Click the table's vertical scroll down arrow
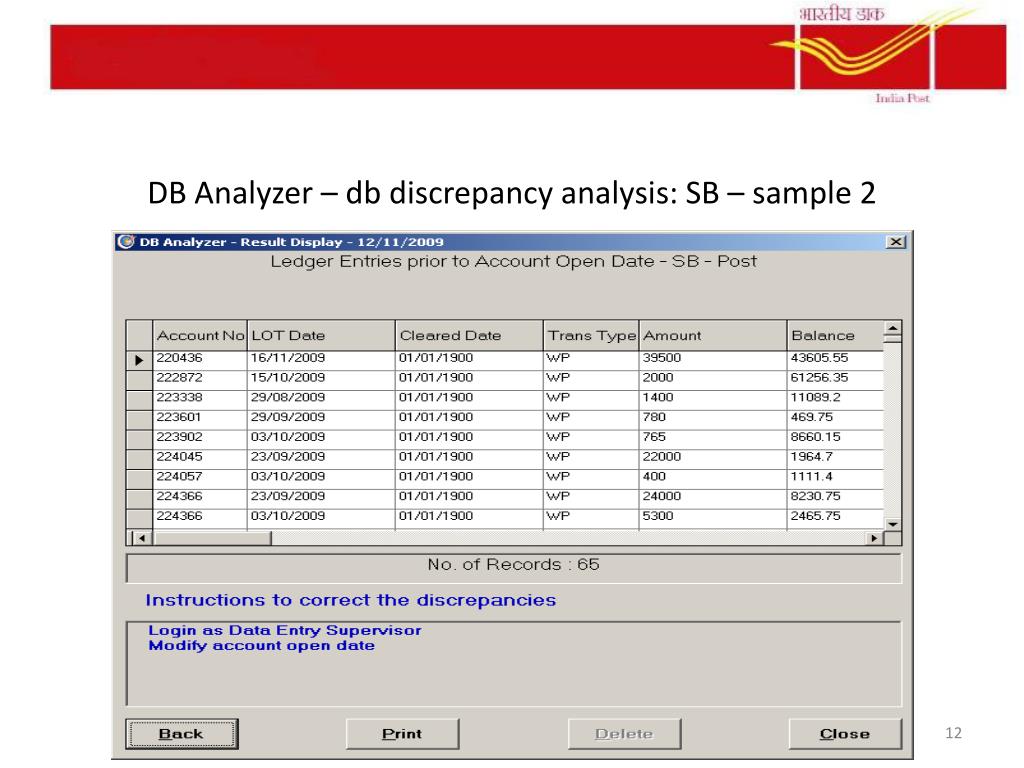The height and width of the screenshot is (768, 1024). (x=893, y=524)
